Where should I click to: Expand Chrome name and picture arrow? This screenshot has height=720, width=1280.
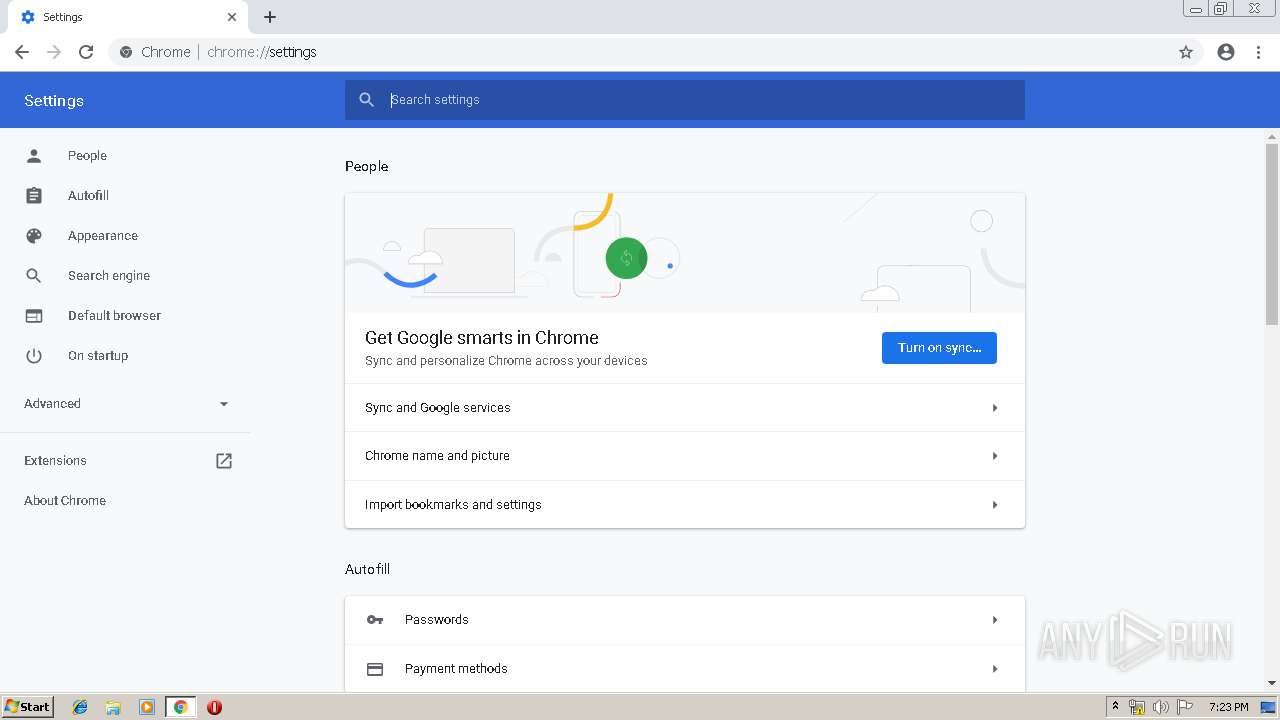pyautogui.click(x=995, y=456)
